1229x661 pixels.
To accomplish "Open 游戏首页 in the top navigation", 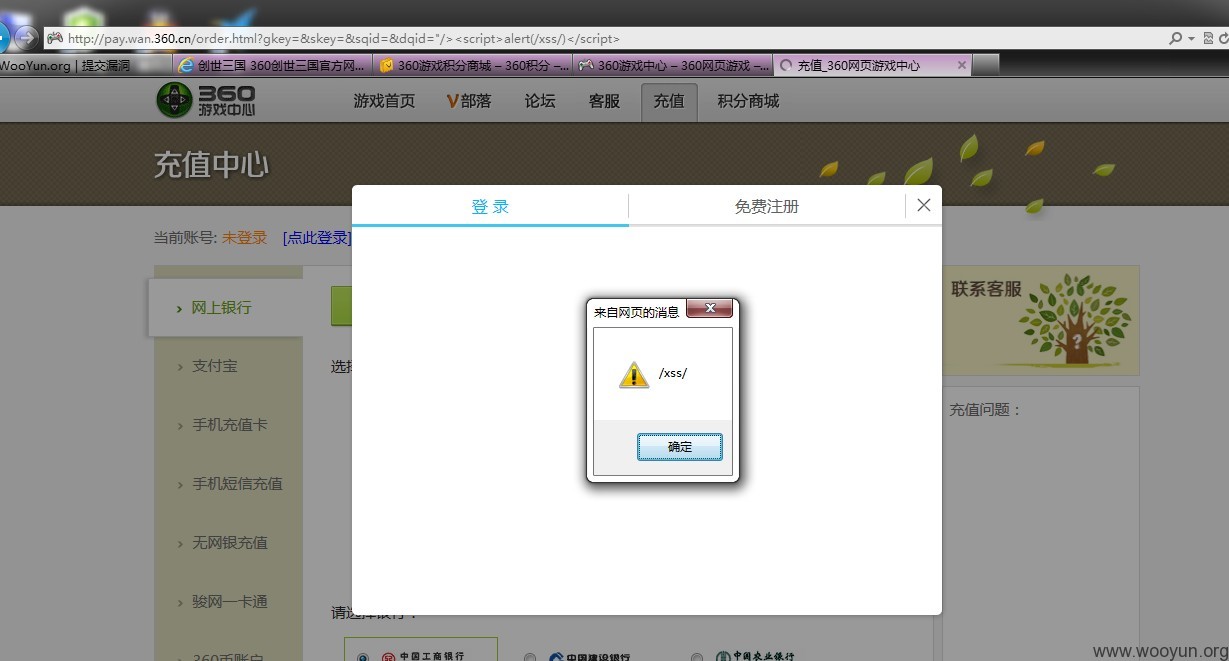I will tap(384, 101).
